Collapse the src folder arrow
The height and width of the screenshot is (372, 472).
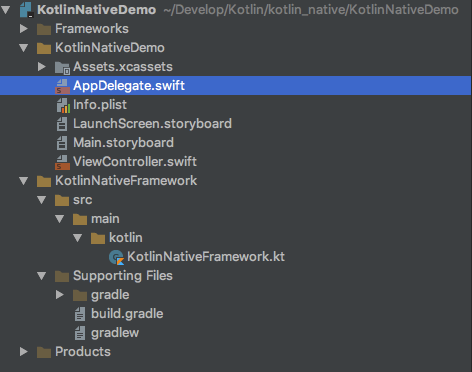pos(42,200)
